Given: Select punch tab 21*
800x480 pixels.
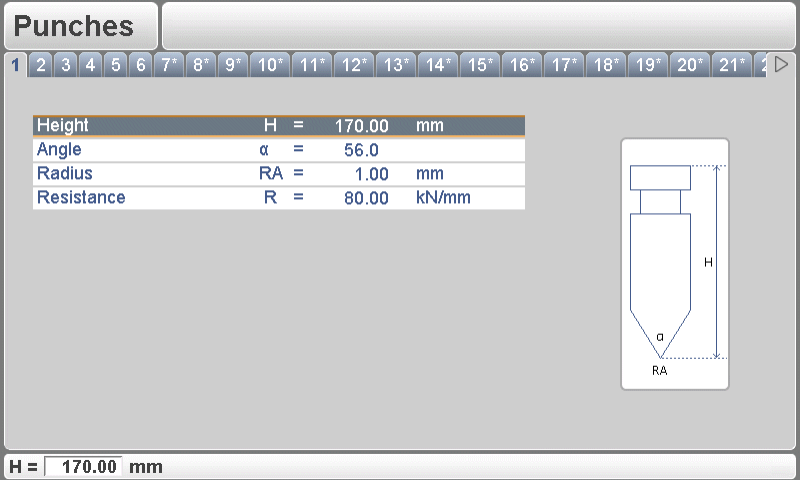Looking at the screenshot, I should (x=731, y=65).
